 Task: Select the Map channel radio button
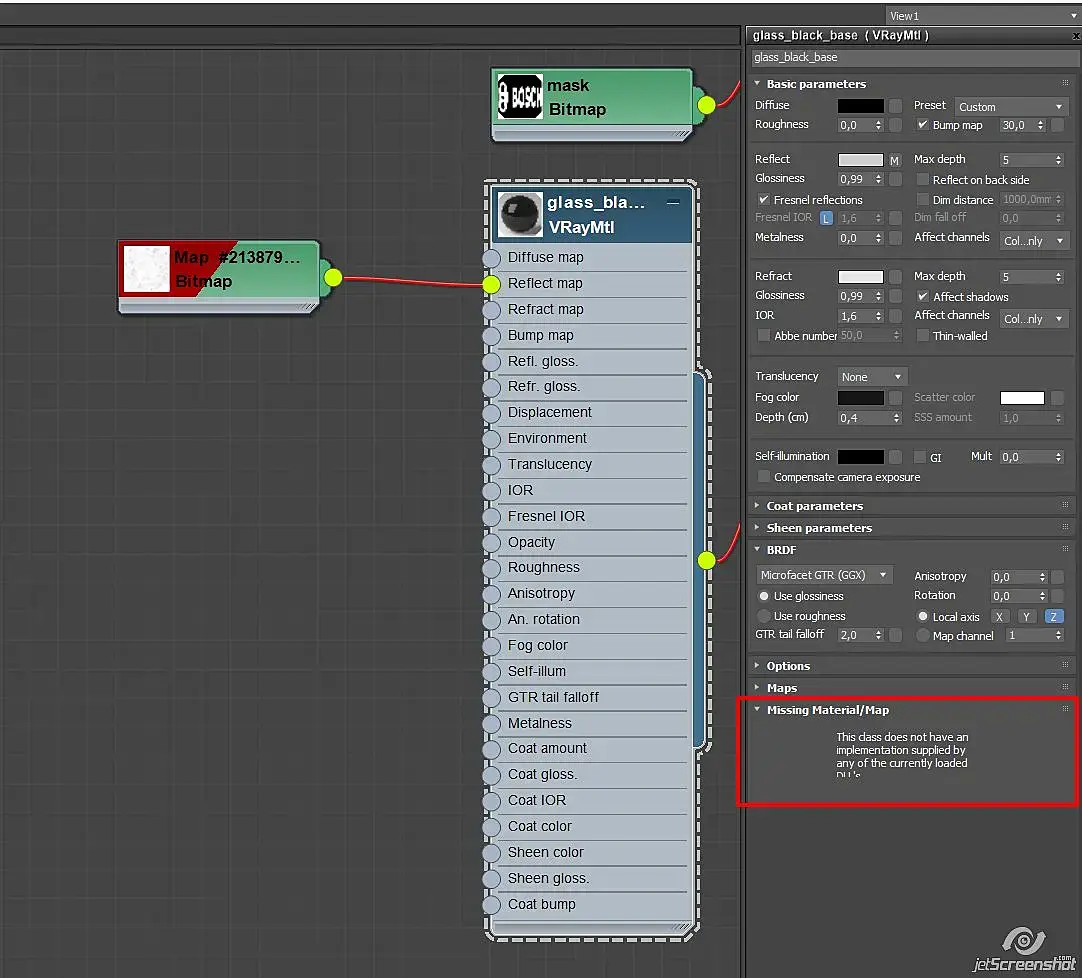tap(922, 636)
